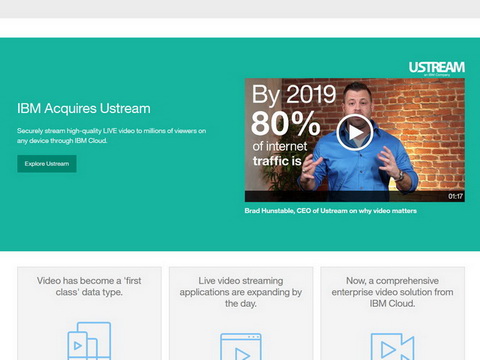This screenshot has width=480, height=360.
Task: Click the browser window play icon
Action: click(241, 347)
